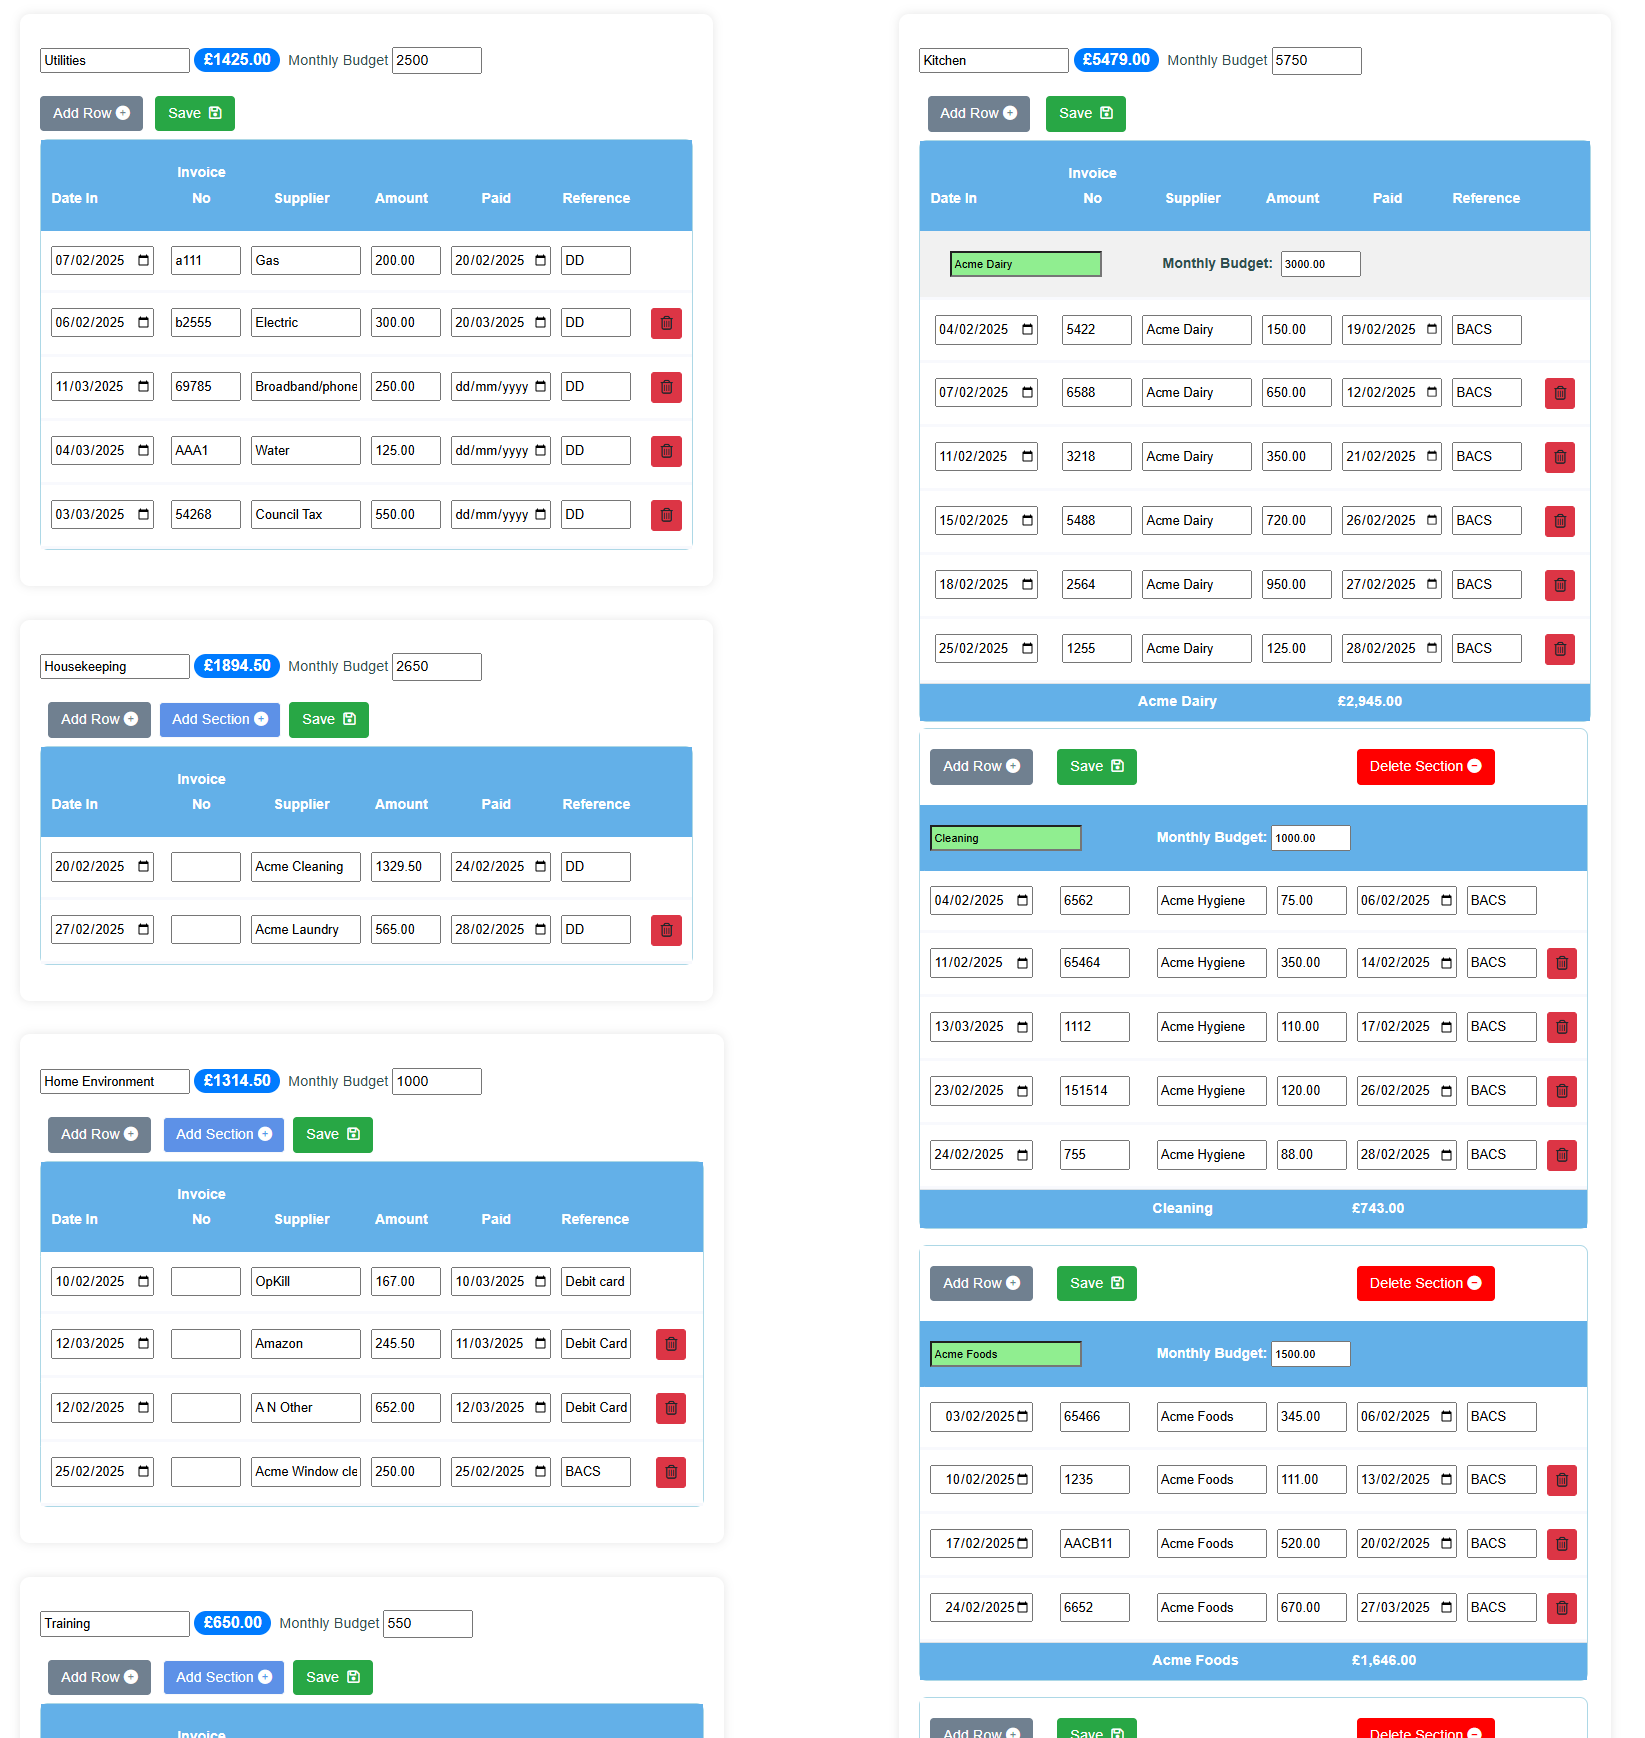The height and width of the screenshot is (1738, 1645).
Task: Remove the Amazon row with trash icon
Action: click(x=671, y=1344)
